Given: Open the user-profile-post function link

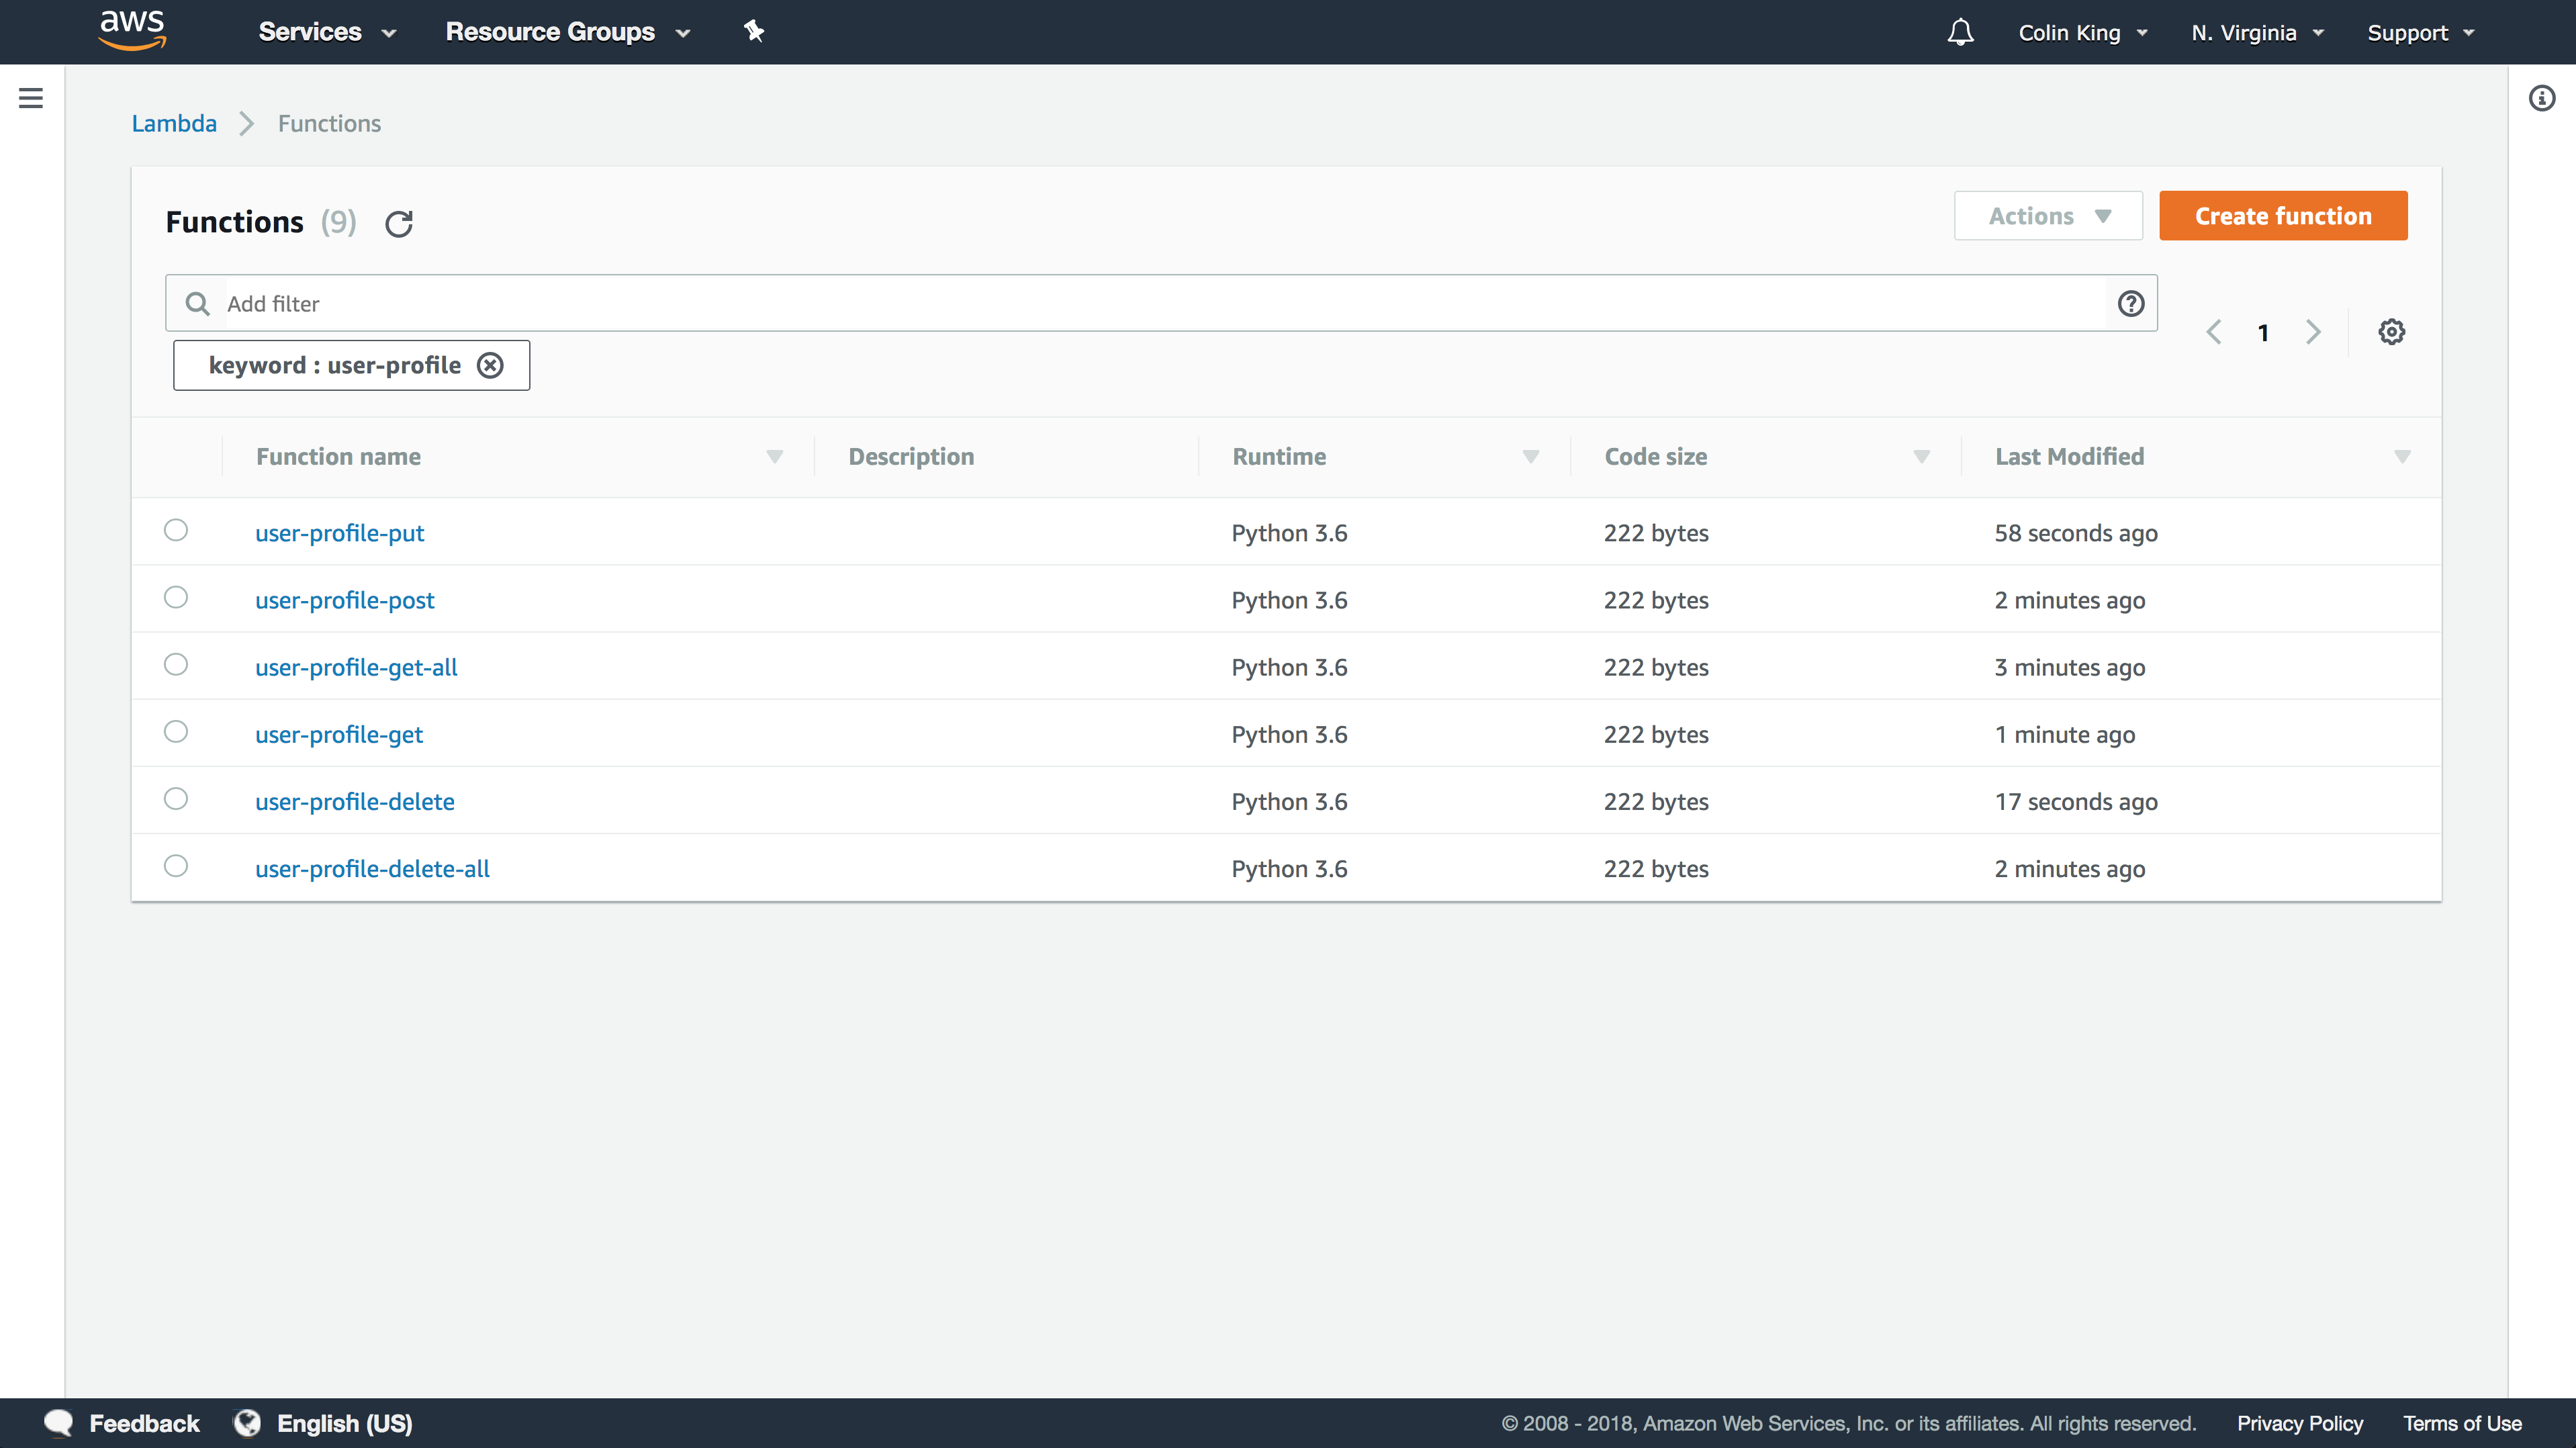Looking at the screenshot, I should tap(345, 600).
